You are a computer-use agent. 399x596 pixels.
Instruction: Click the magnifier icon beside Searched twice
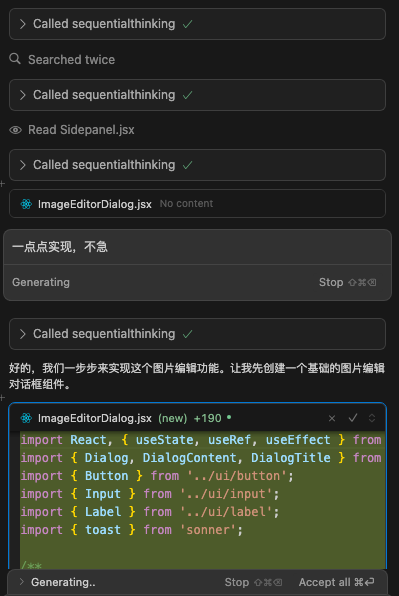pyautogui.click(x=15, y=59)
